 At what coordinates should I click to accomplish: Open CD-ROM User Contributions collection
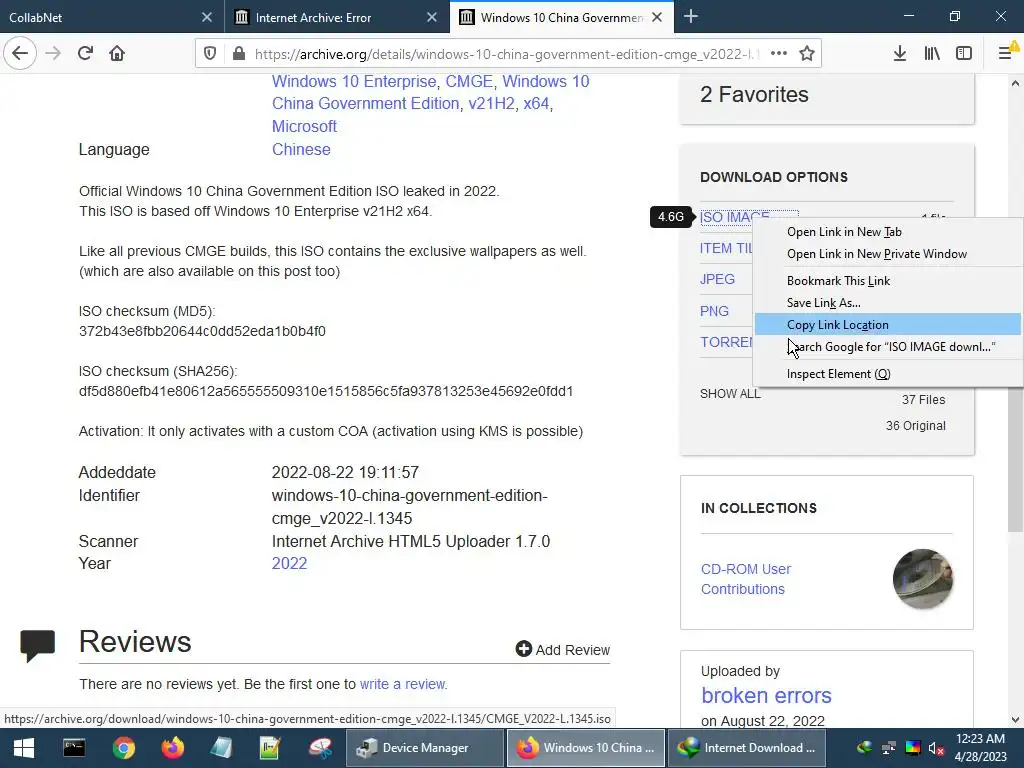746,579
